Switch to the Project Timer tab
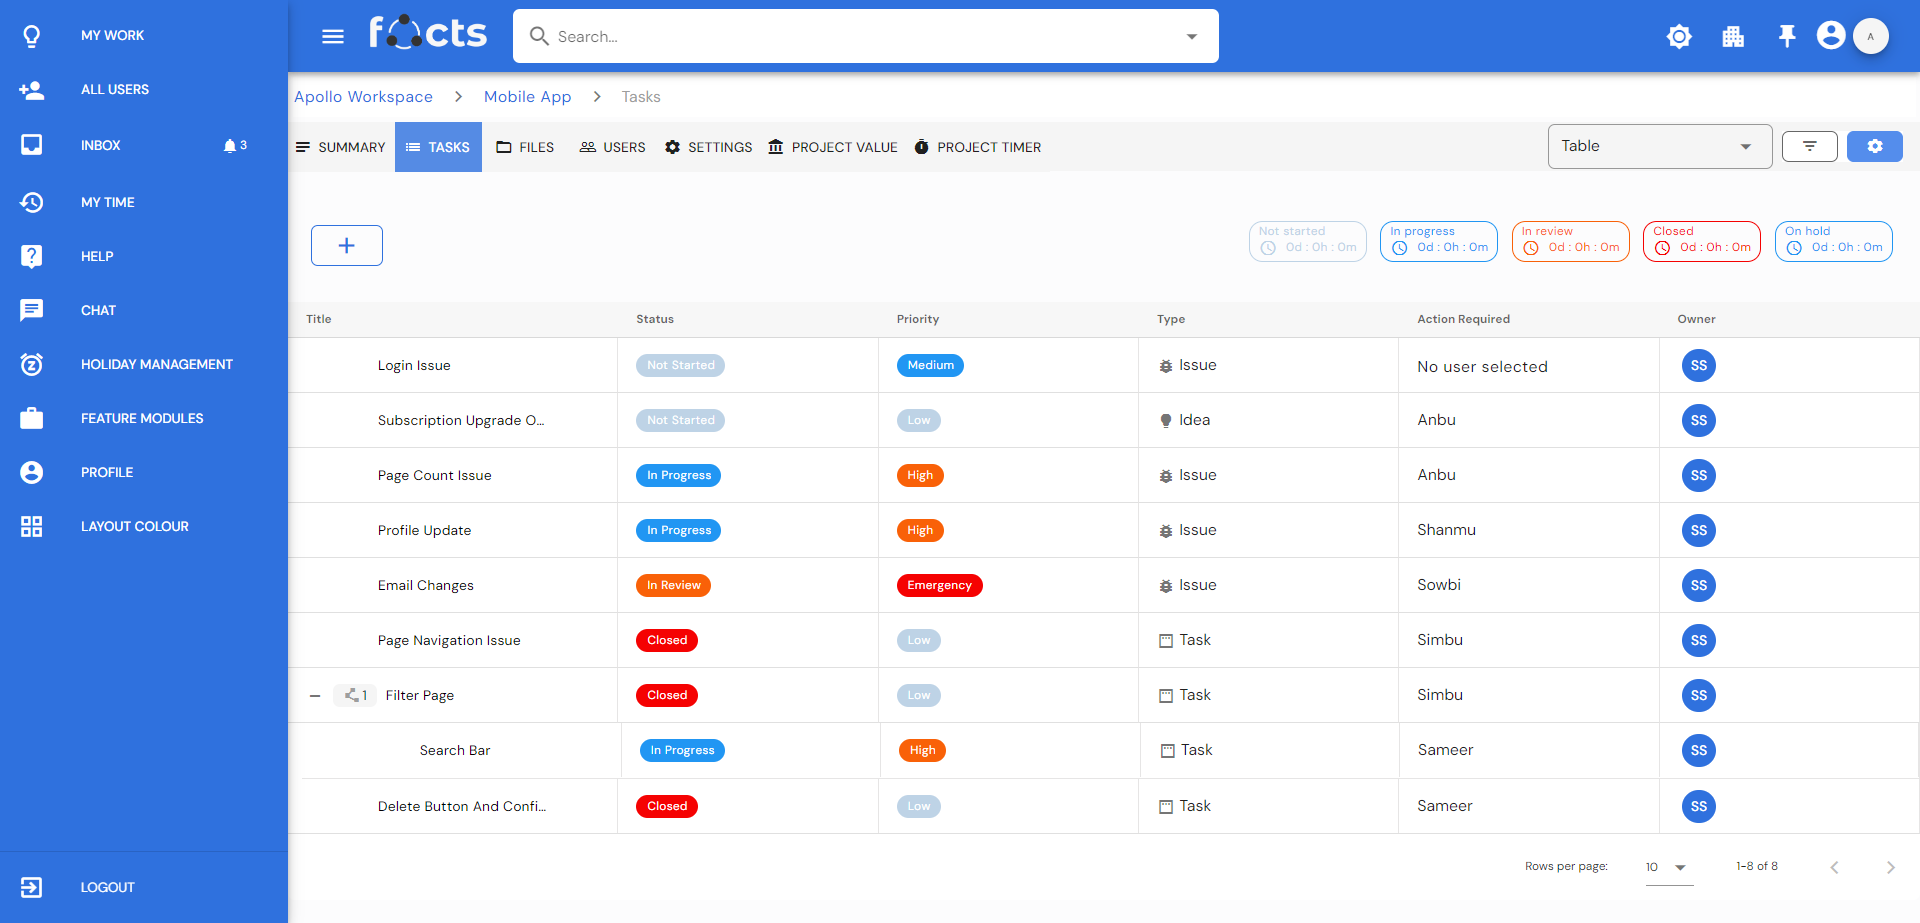Screen dimensions: 1920x923 [x=977, y=147]
